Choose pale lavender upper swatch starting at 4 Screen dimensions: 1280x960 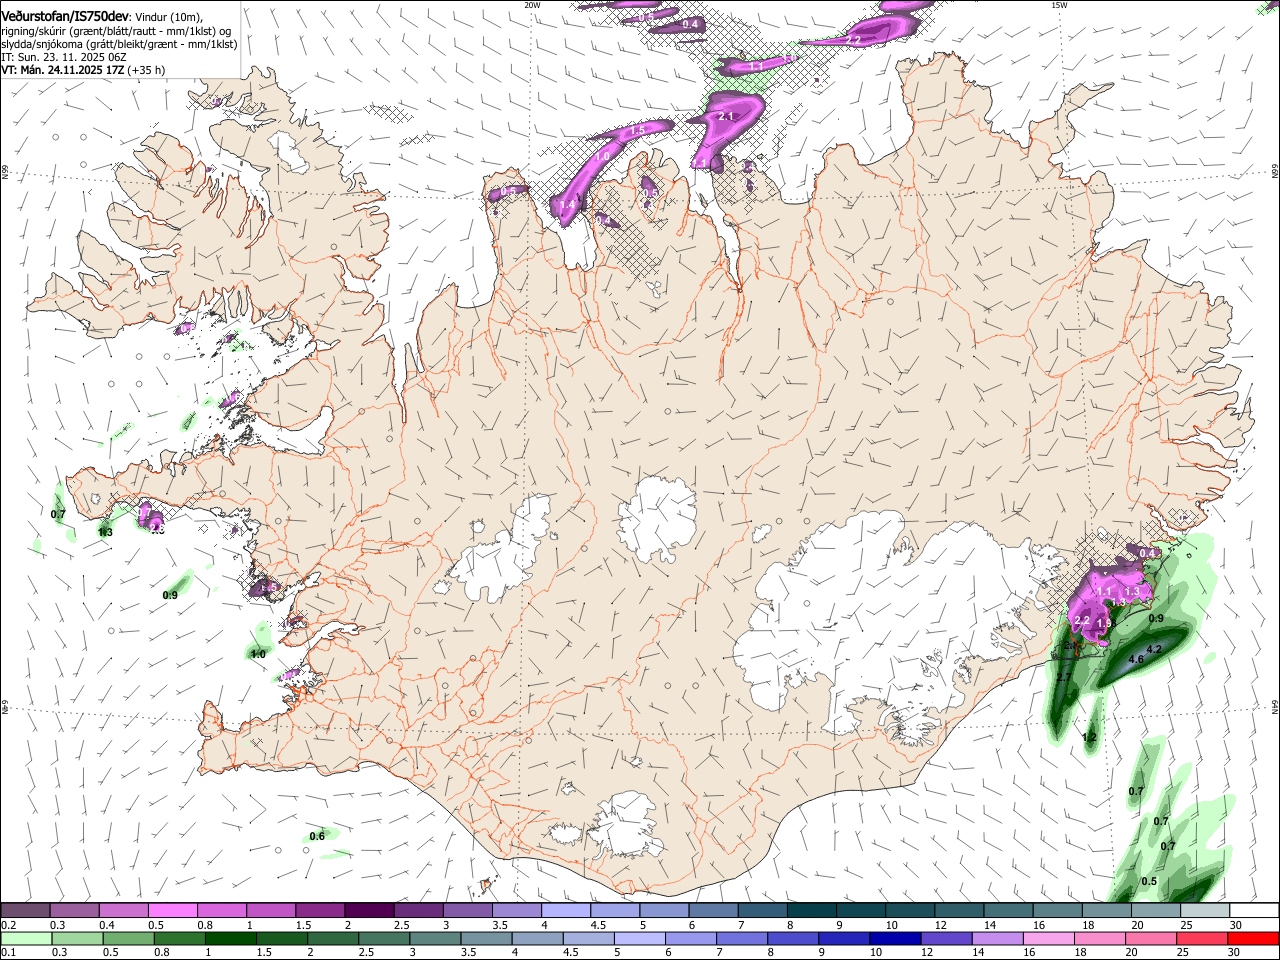[565, 910]
